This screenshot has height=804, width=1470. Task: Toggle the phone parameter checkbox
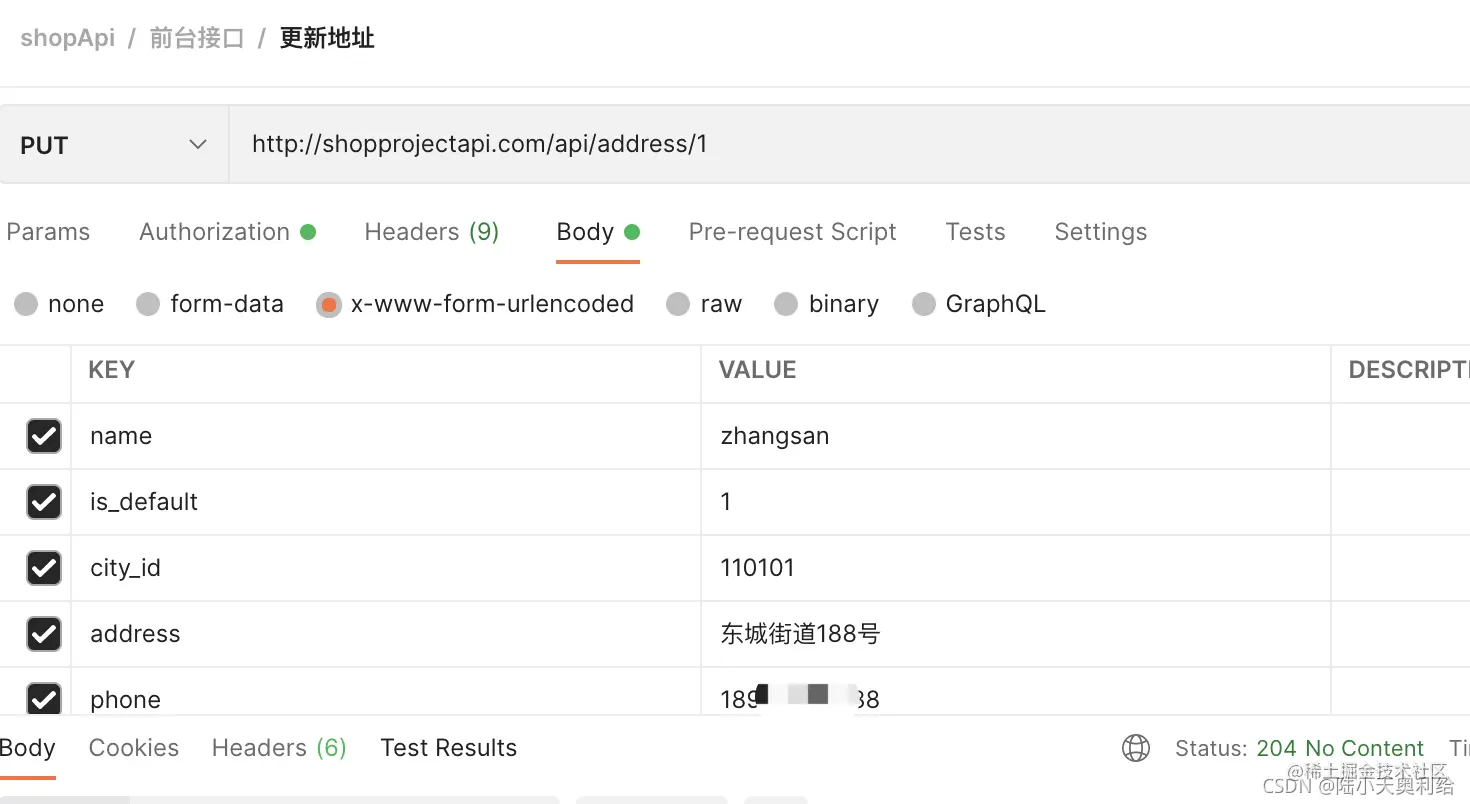tap(43, 699)
